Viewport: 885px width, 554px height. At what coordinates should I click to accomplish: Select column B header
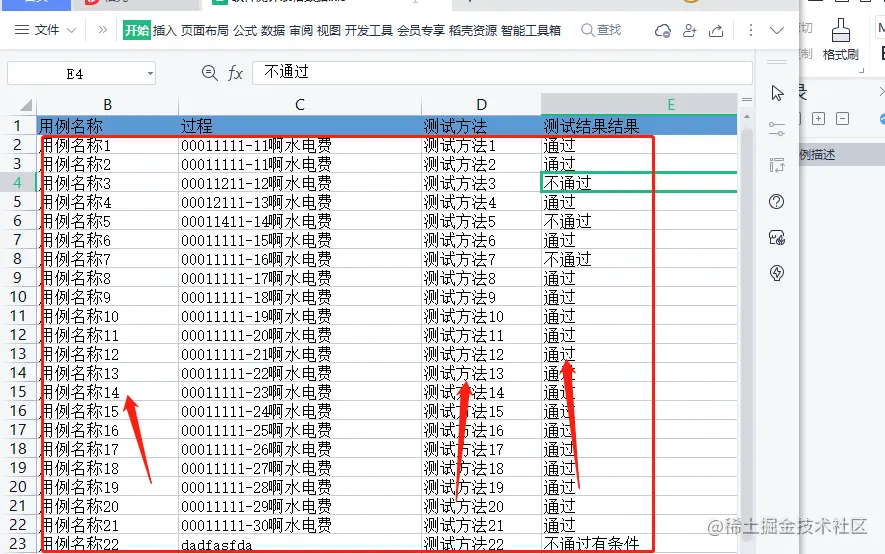point(108,105)
